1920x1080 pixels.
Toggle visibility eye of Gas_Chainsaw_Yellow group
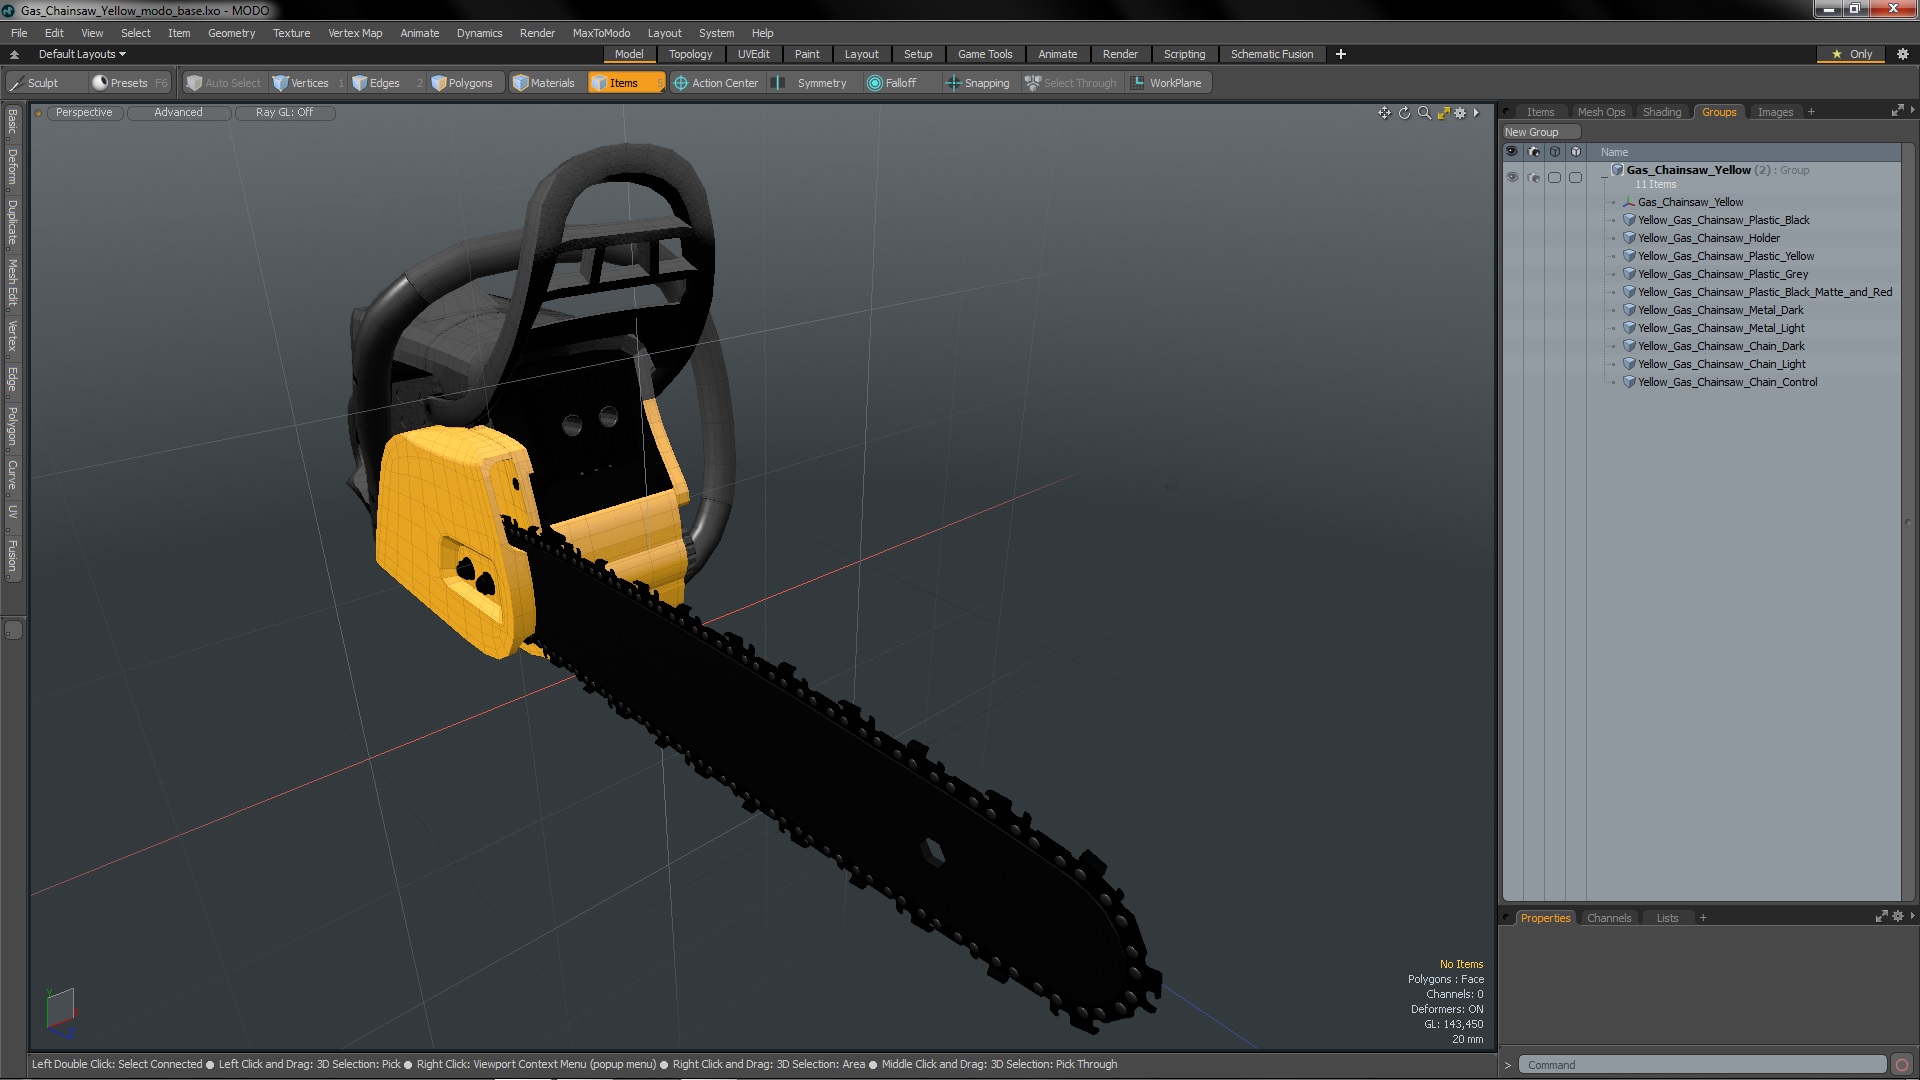tap(1512, 177)
